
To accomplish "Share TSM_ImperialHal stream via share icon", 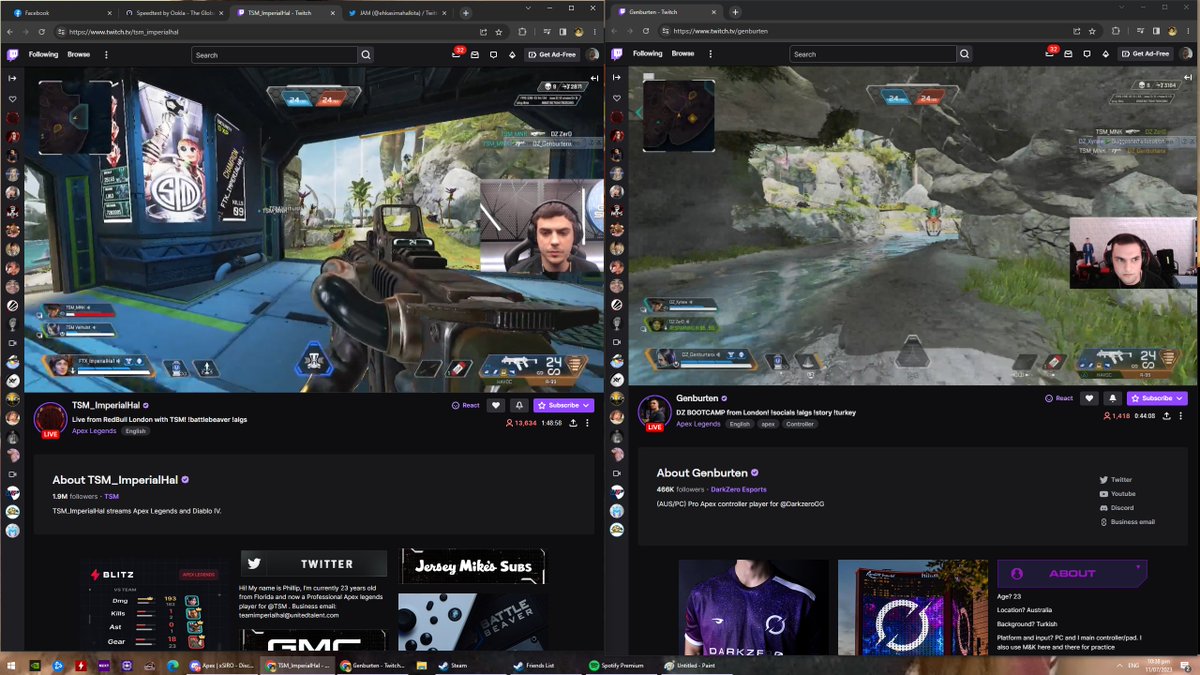I will point(573,423).
